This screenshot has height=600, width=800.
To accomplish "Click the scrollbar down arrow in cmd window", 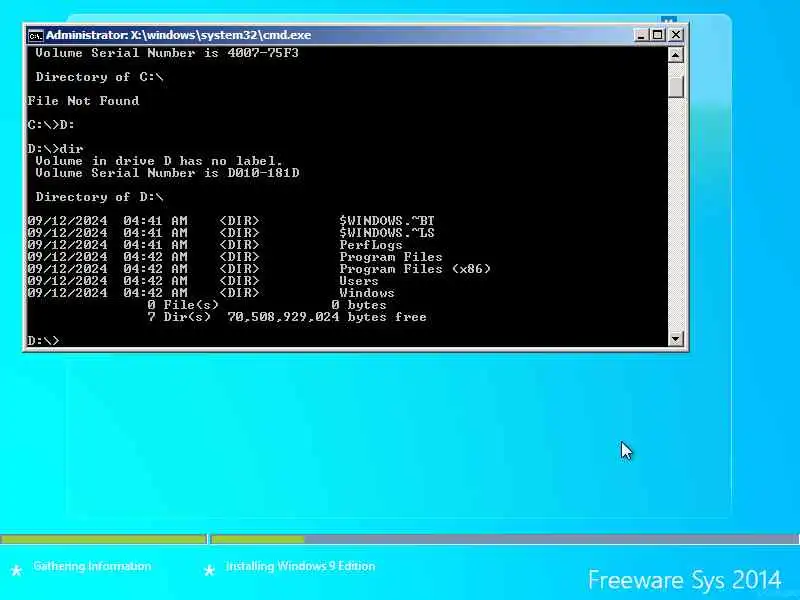I will tap(676, 338).
